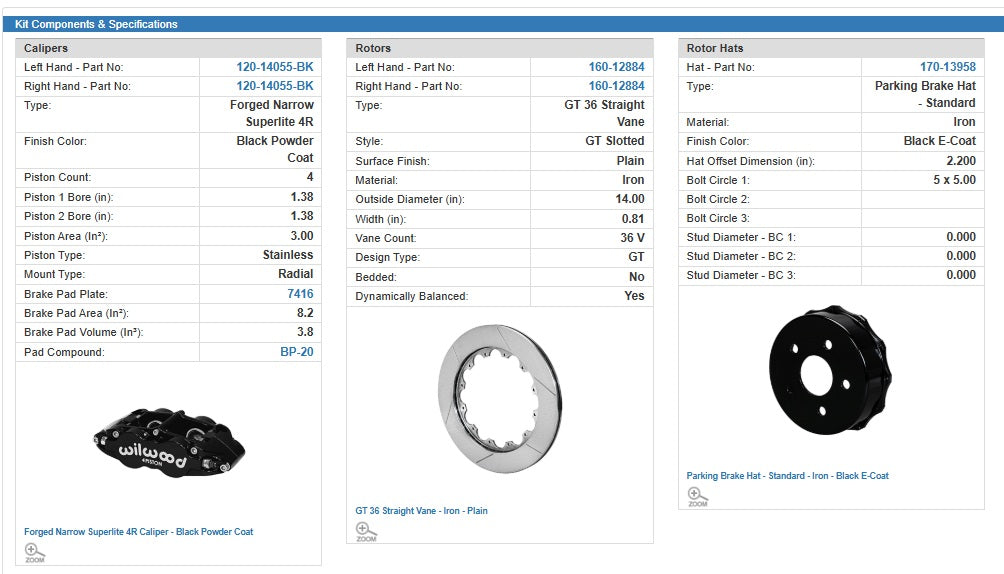
Task: Click zoom icon under parking brake hat
Action: (x=697, y=497)
